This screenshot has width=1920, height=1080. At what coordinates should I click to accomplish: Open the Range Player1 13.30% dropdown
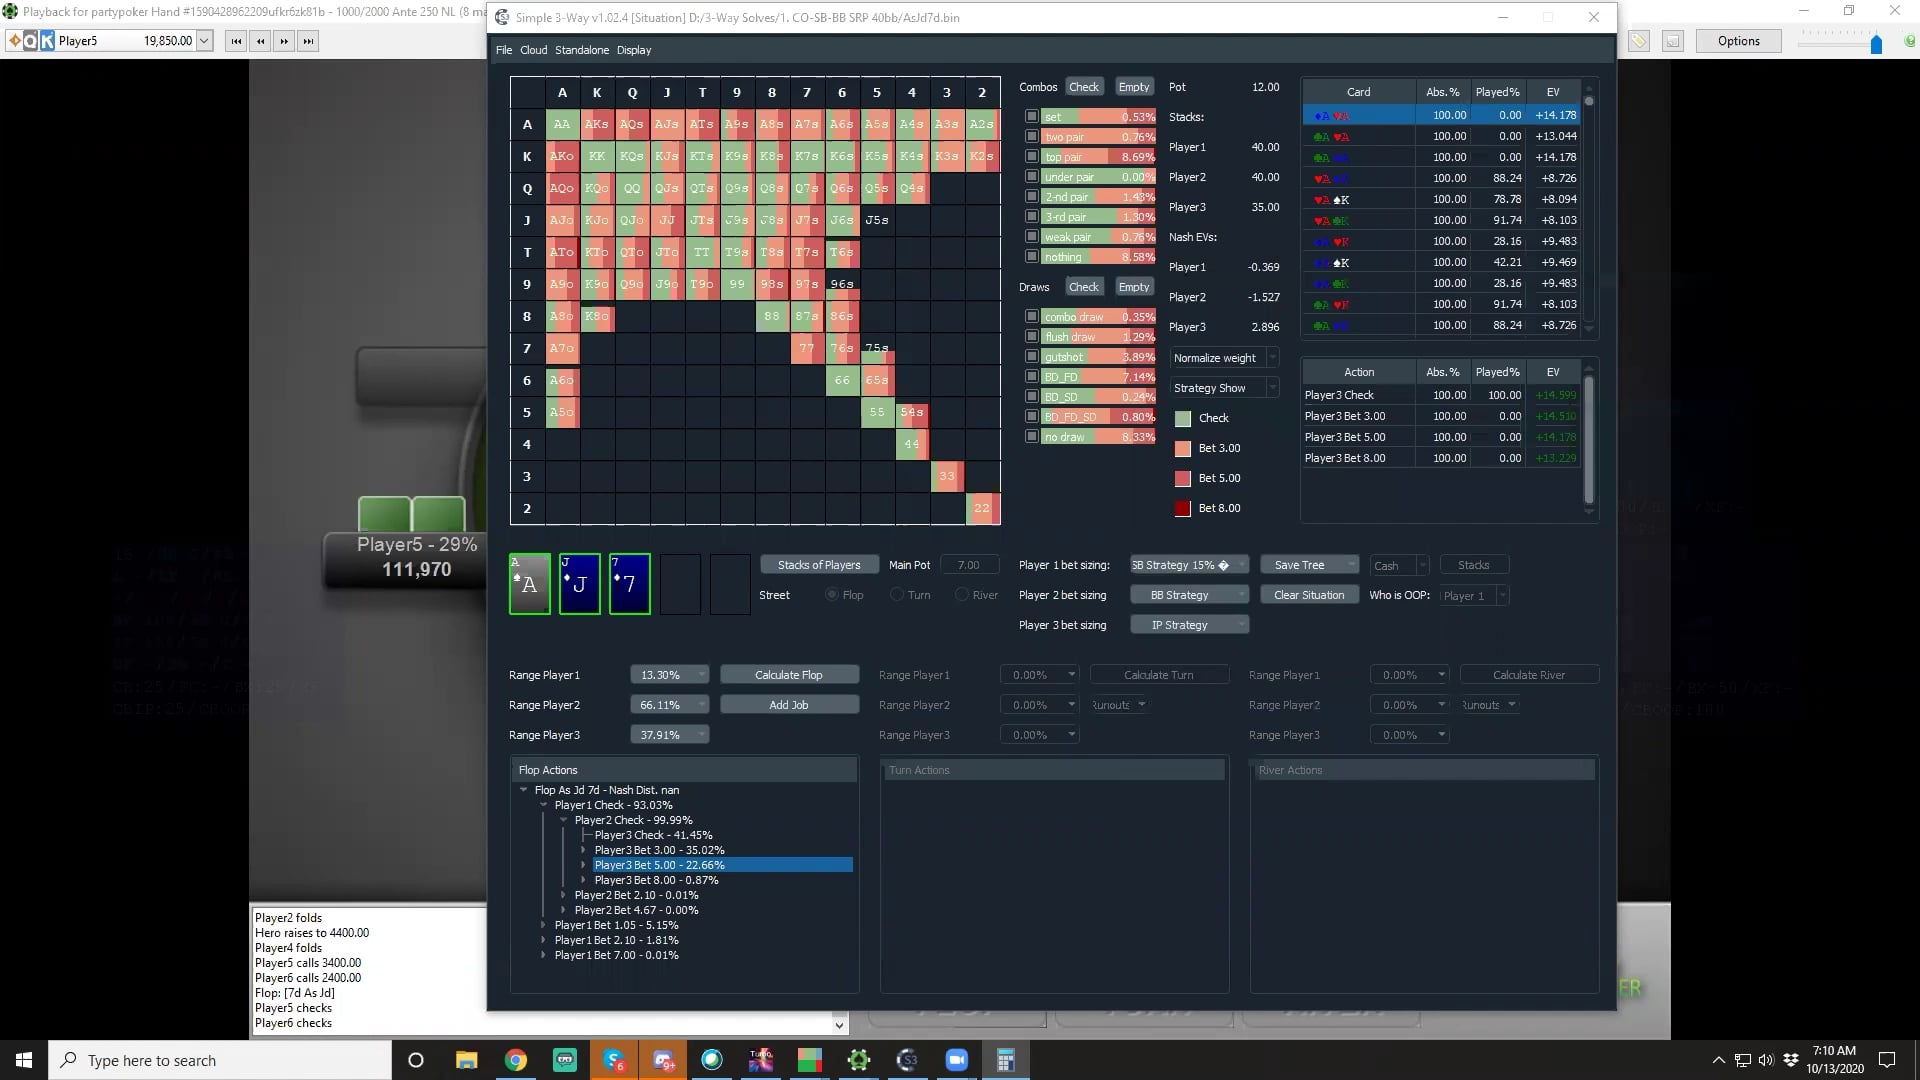coord(669,675)
